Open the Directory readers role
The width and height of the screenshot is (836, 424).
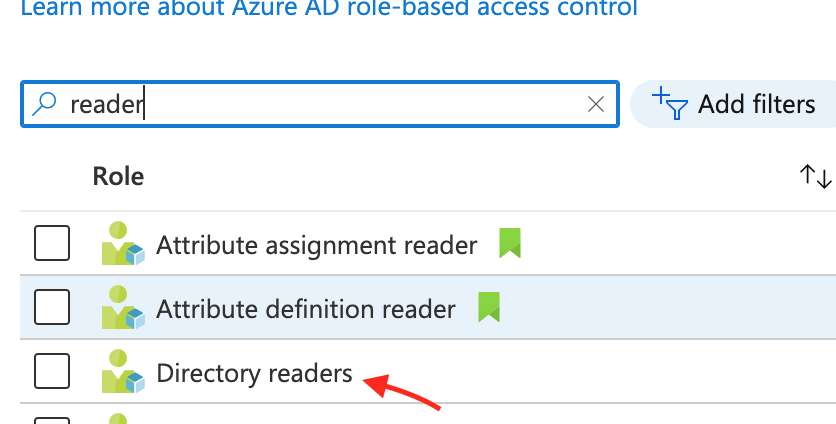coord(254,373)
